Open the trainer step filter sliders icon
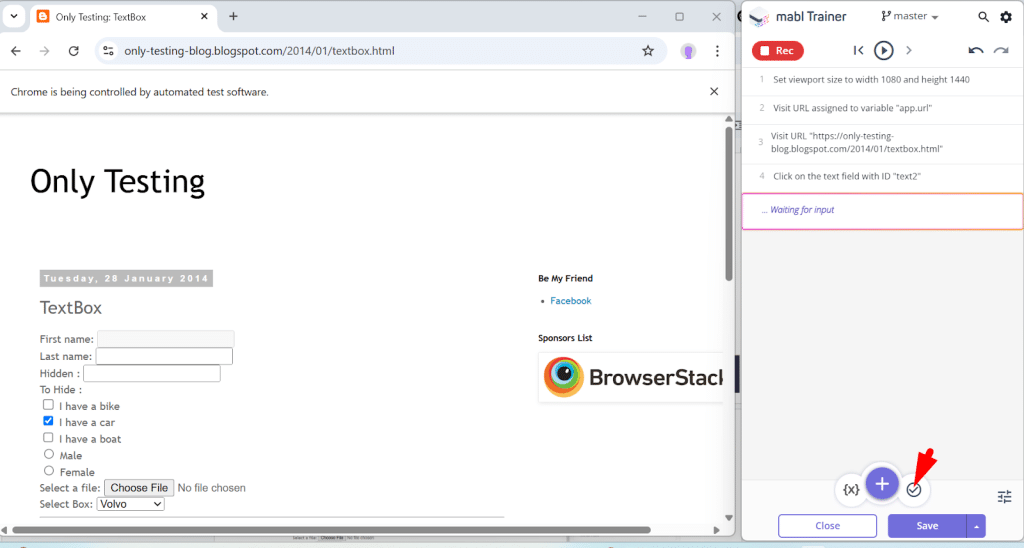 pos(1004,497)
